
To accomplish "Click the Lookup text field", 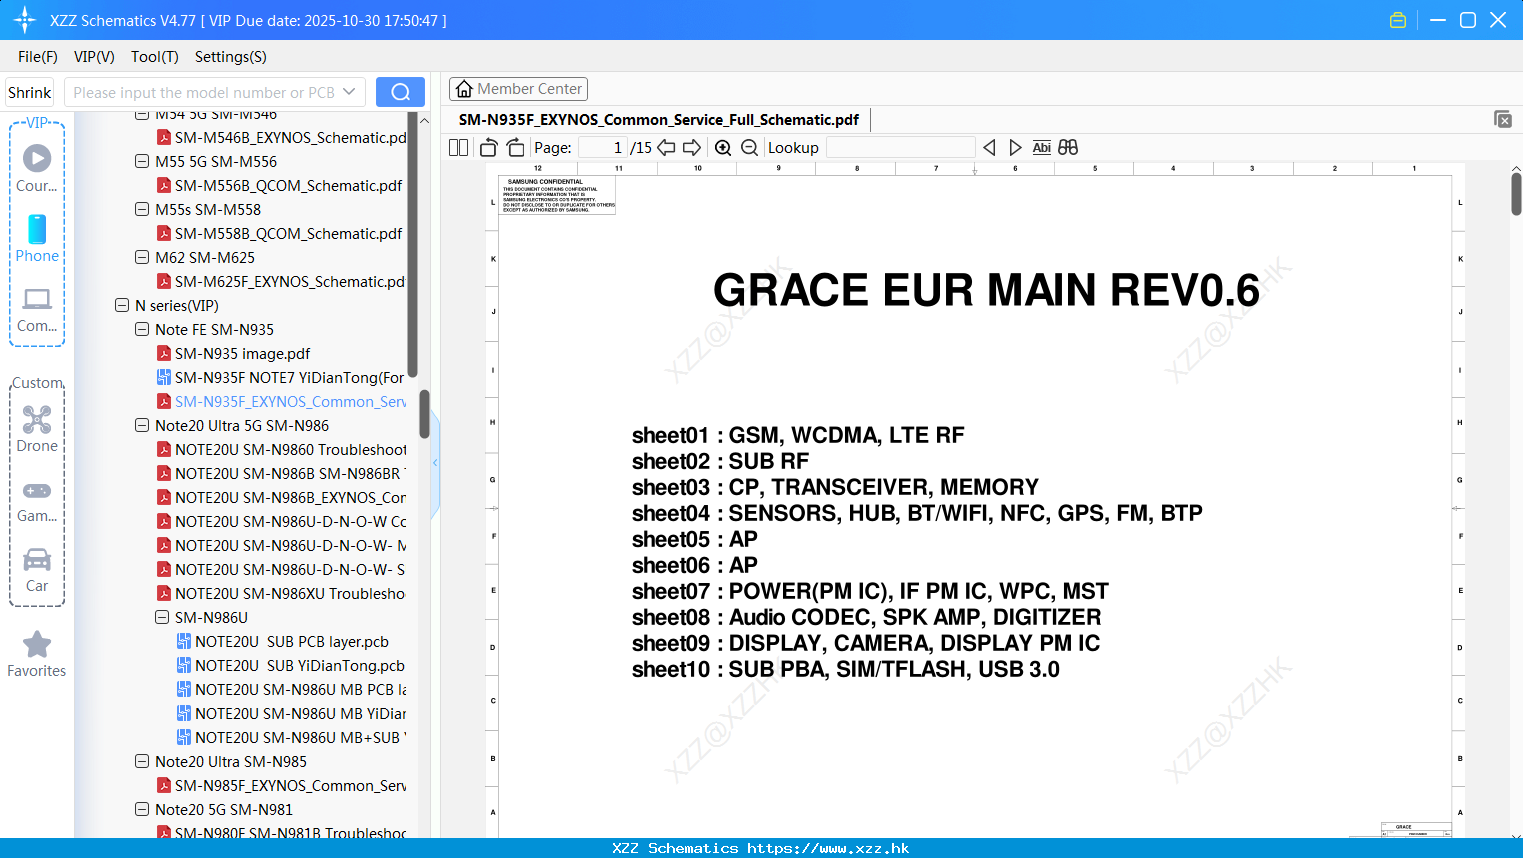I will point(900,148).
